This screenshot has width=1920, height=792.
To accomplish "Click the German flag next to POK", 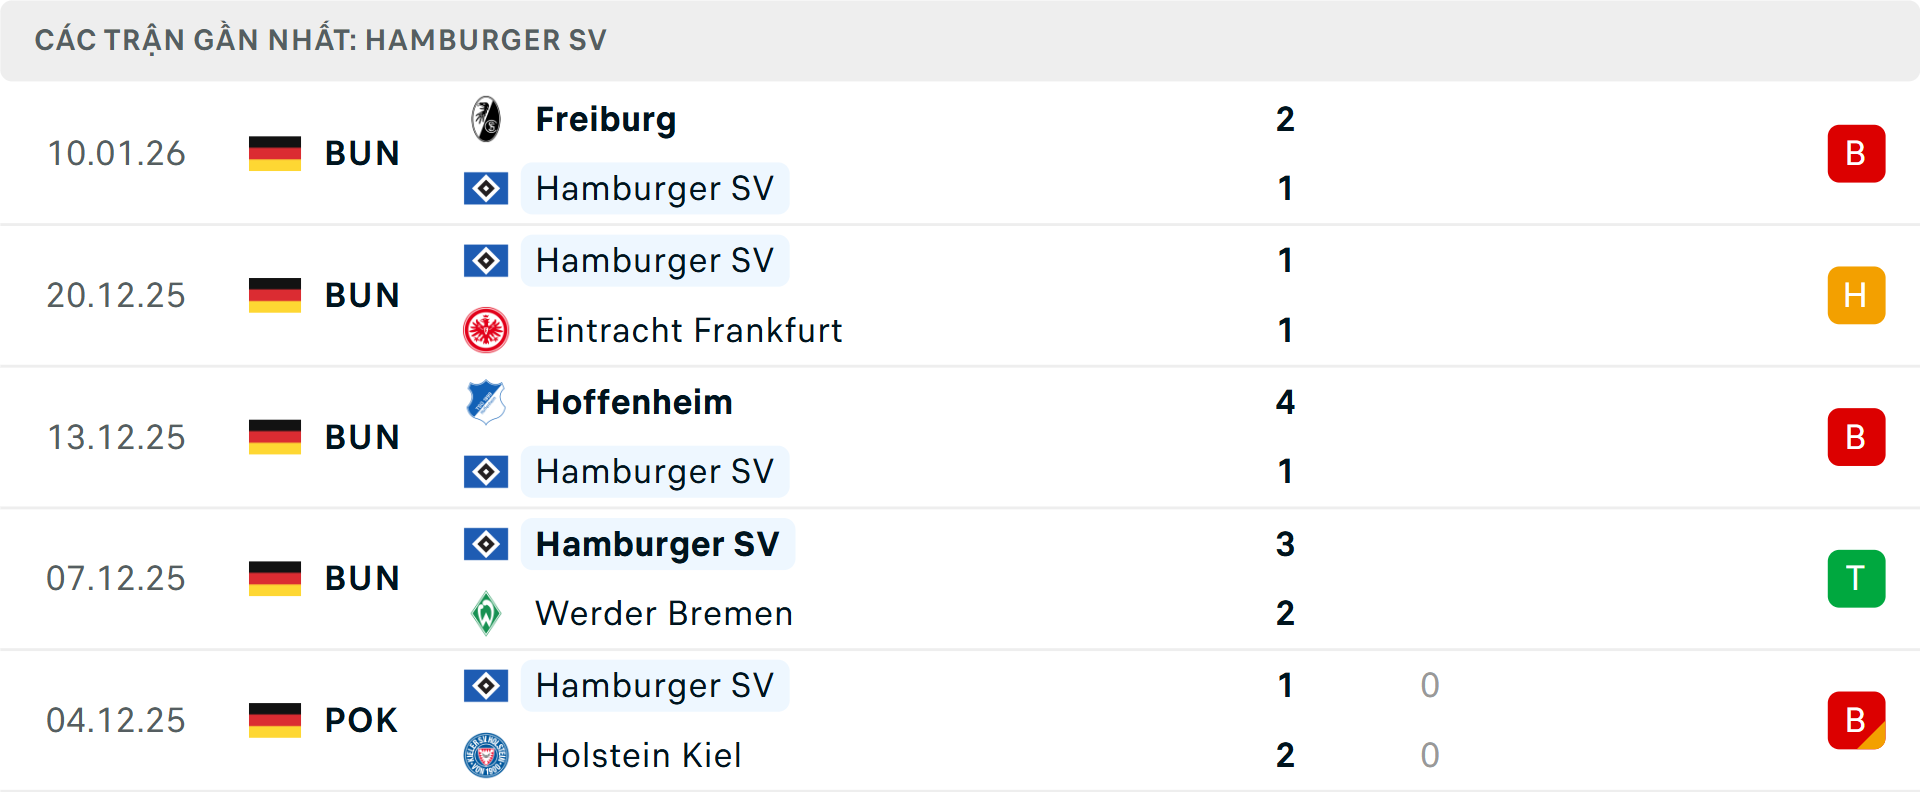I will [275, 720].
